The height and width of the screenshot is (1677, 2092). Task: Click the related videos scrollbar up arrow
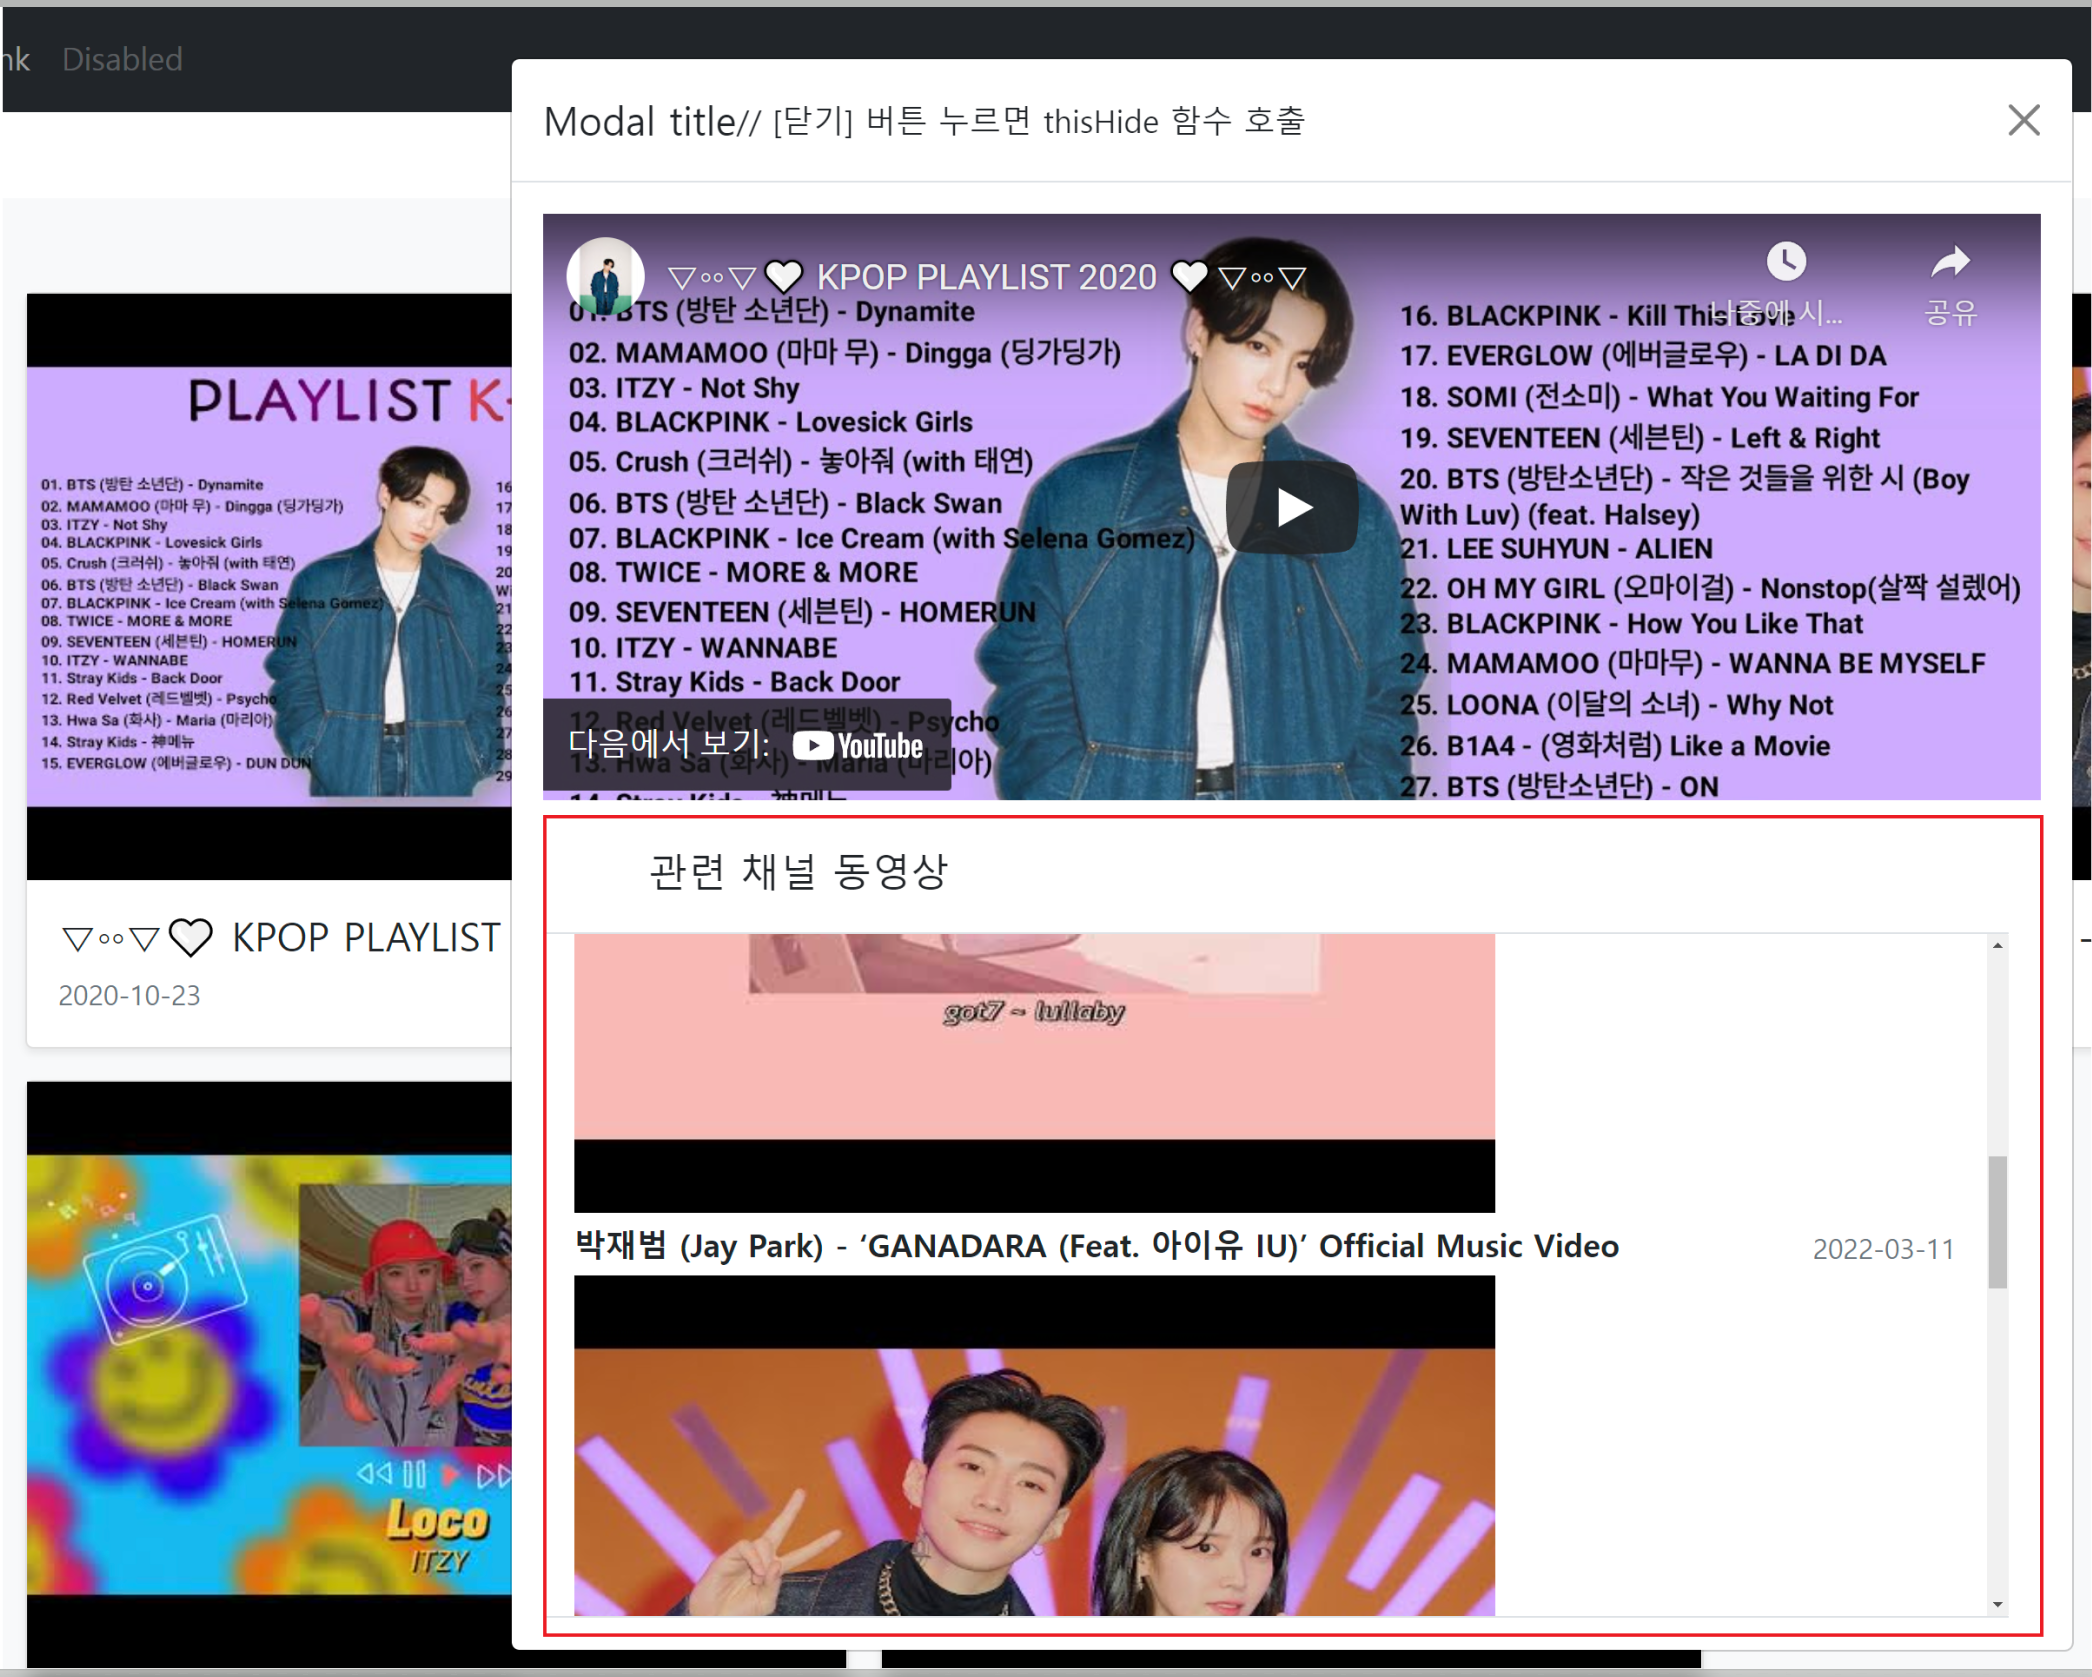pos(1997,945)
